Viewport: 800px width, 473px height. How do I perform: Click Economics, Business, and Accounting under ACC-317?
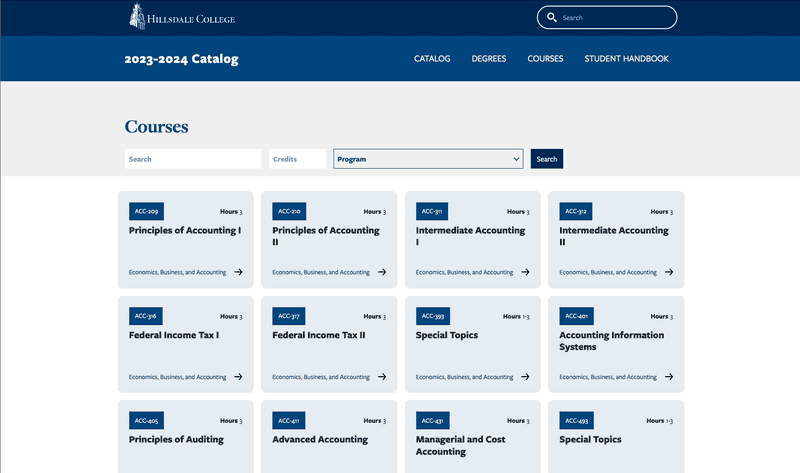click(x=320, y=377)
